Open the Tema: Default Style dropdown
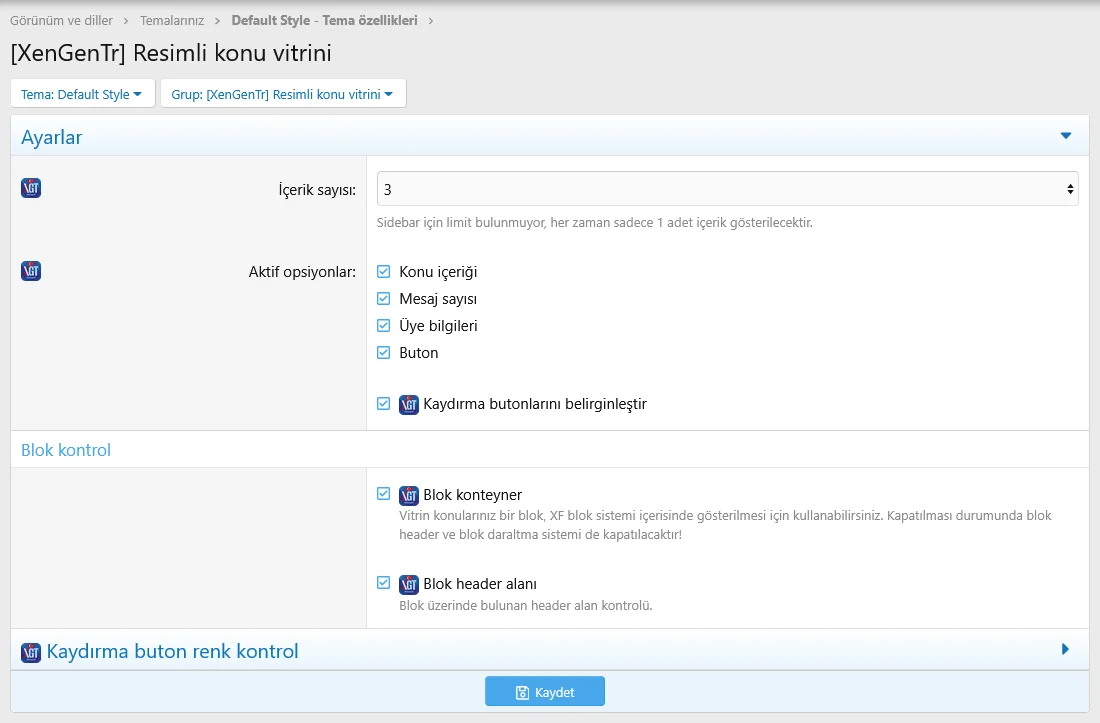This screenshot has width=1100, height=723. coord(82,94)
